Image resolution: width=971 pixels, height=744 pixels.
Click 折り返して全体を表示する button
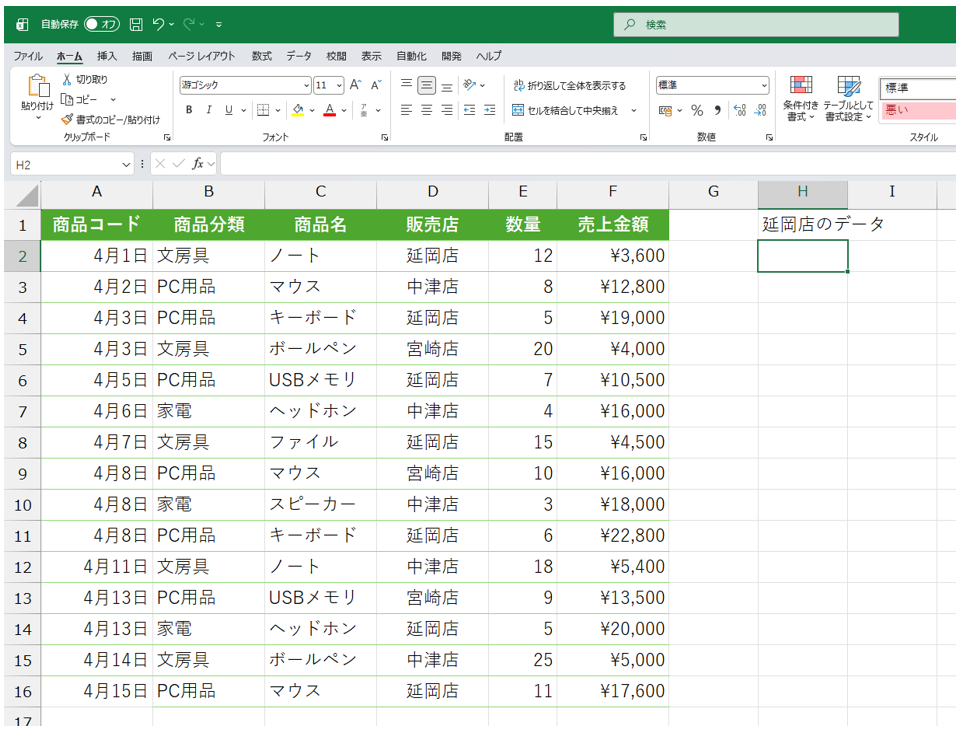[x=570, y=85]
